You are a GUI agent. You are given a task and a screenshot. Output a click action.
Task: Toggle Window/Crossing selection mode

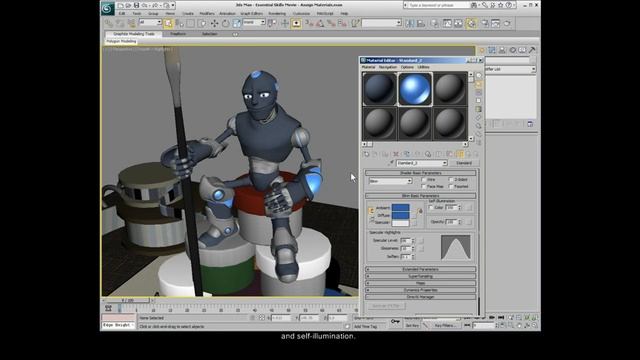(202, 24)
